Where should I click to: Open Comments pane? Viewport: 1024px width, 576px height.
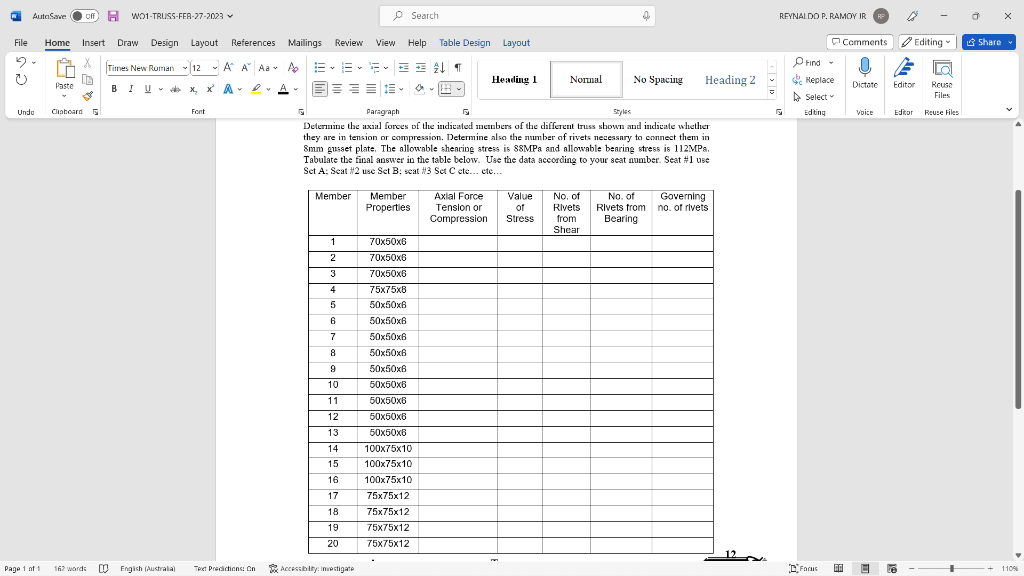[x=859, y=42]
